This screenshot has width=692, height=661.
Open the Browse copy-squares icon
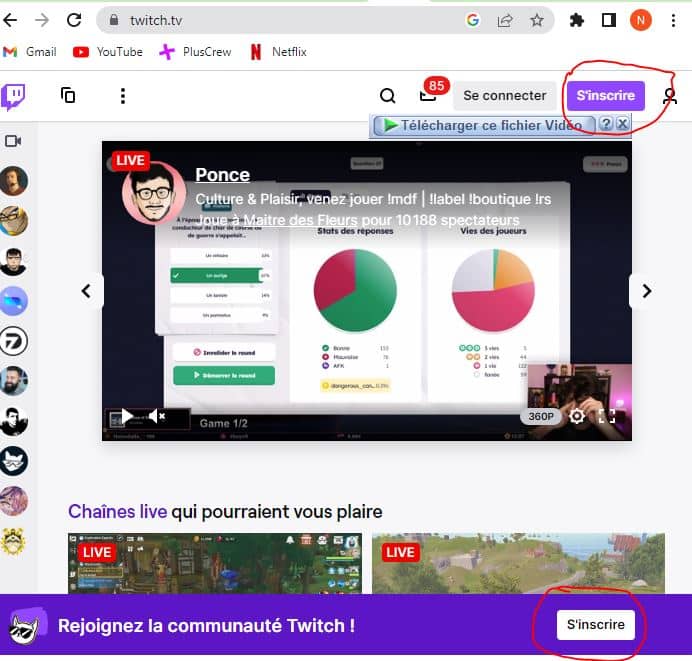tap(68, 96)
